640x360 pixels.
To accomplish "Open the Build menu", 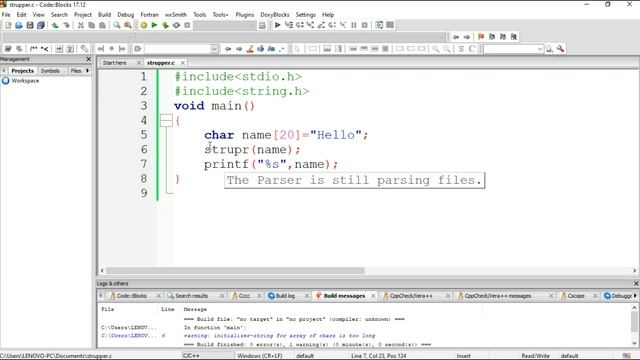I will pos(104,15).
